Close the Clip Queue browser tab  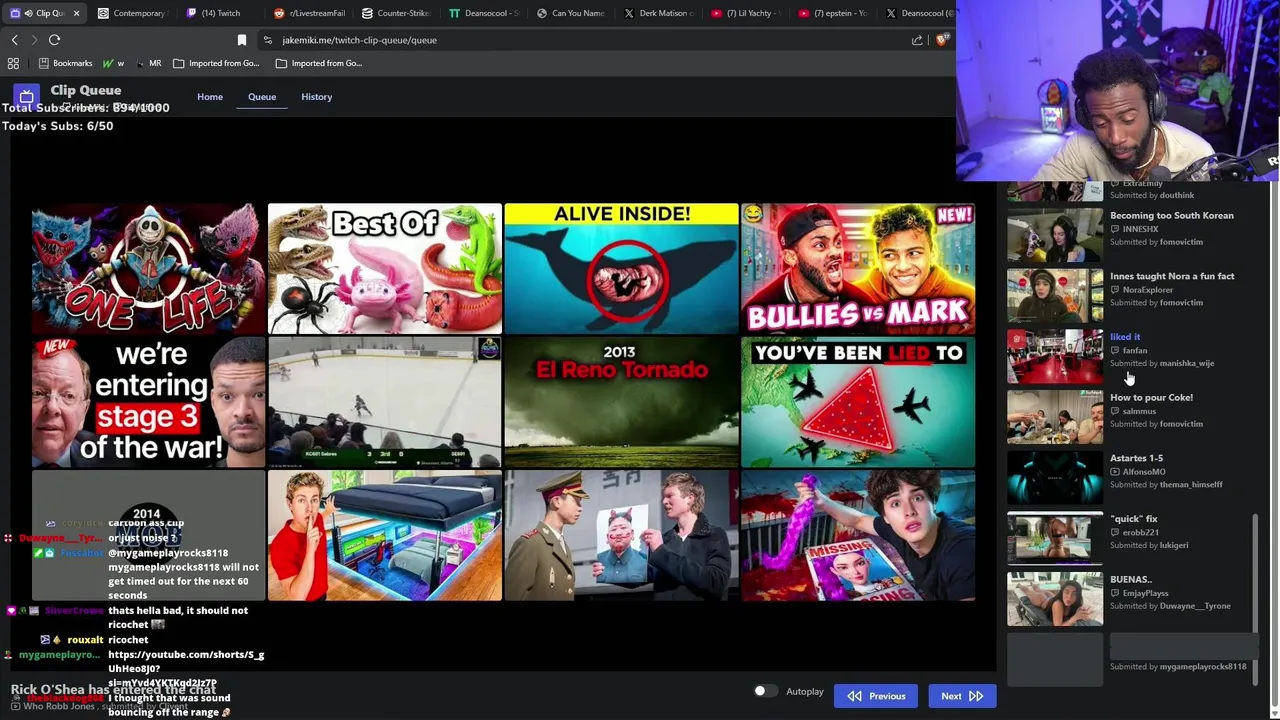pos(76,13)
